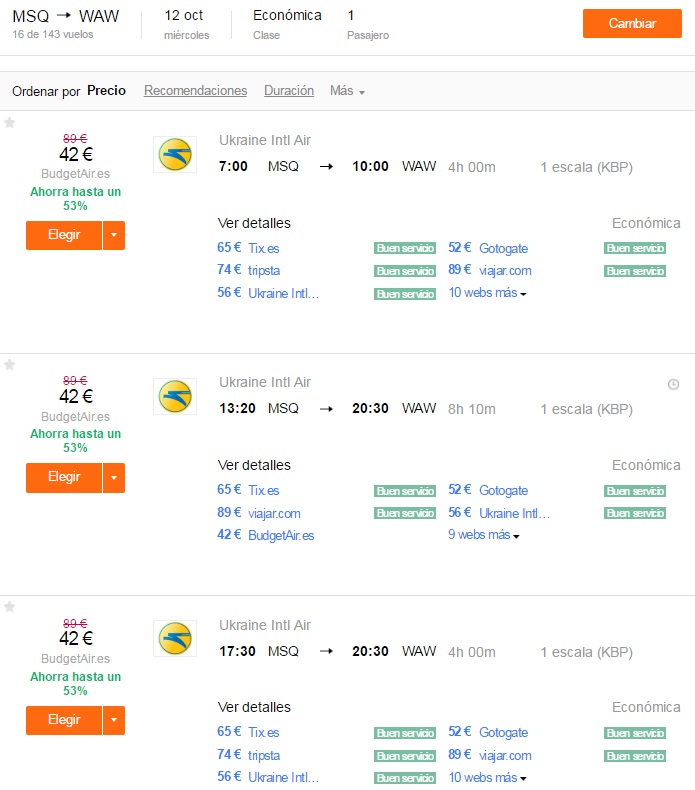Select 89 € viajar.com offer on 13:20 flight
695x790 pixels.
259,513
